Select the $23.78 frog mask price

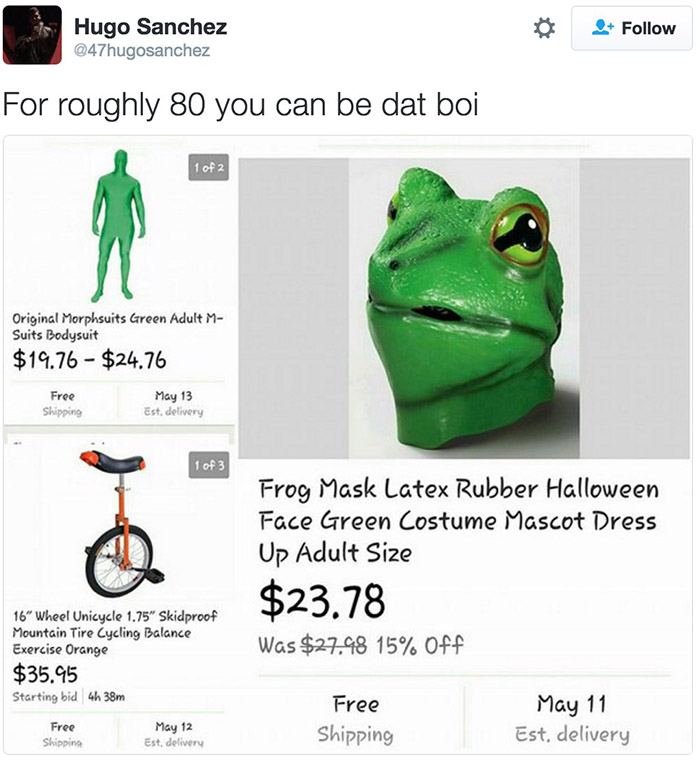(x=322, y=601)
